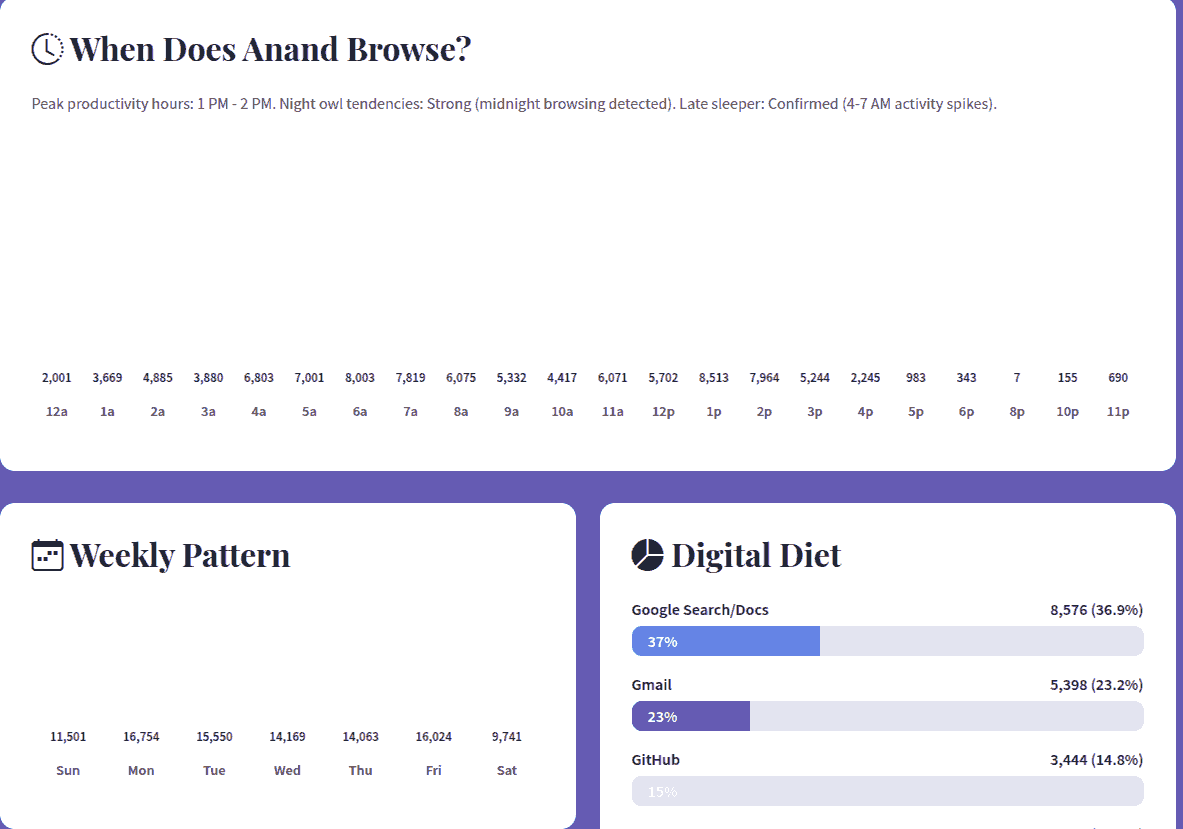Click the clock icon beside When Does Anand Browse
This screenshot has height=829, width=1183.
[x=47, y=48]
